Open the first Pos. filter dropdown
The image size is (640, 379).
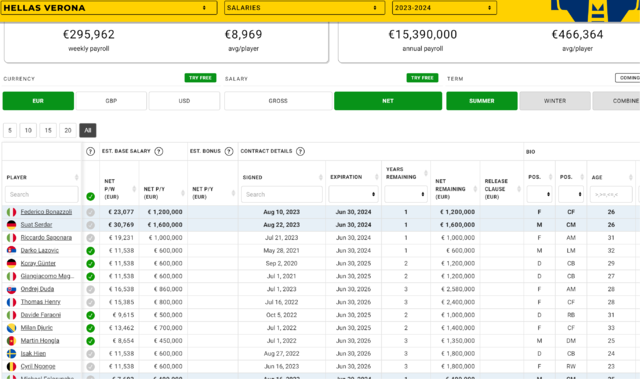[539, 194]
